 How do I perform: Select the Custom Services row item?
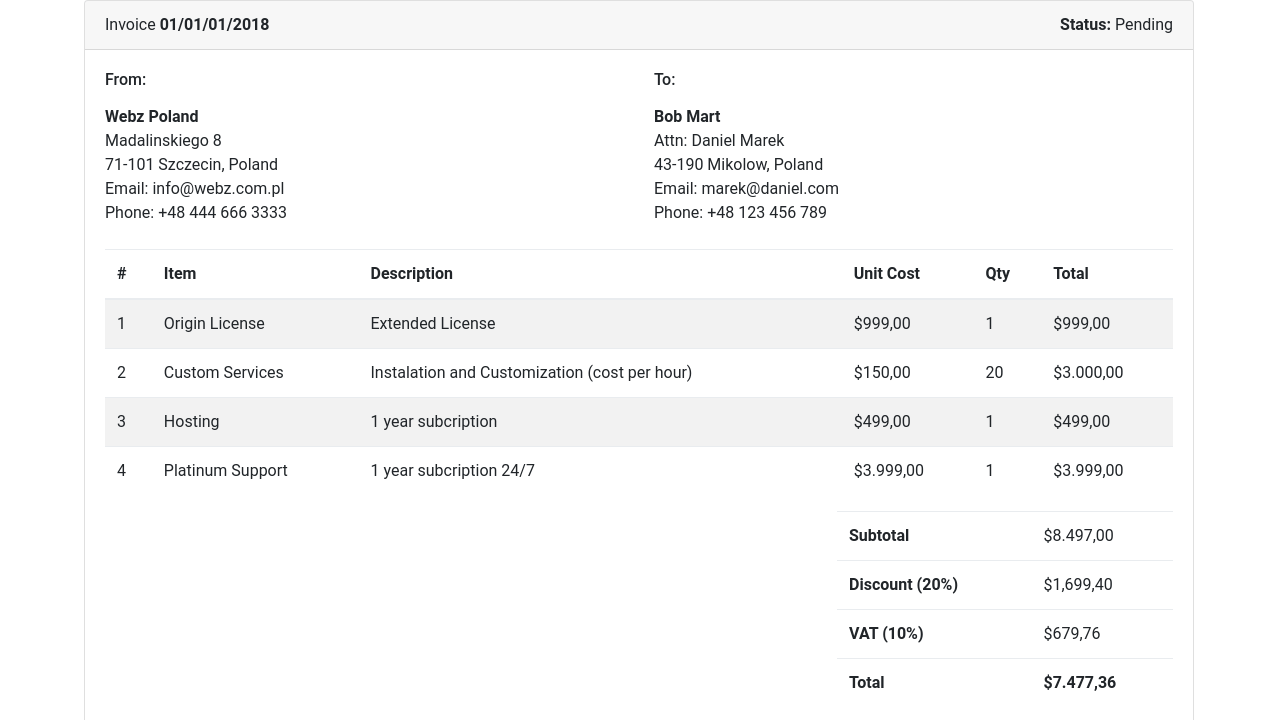(x=223, y=372)
